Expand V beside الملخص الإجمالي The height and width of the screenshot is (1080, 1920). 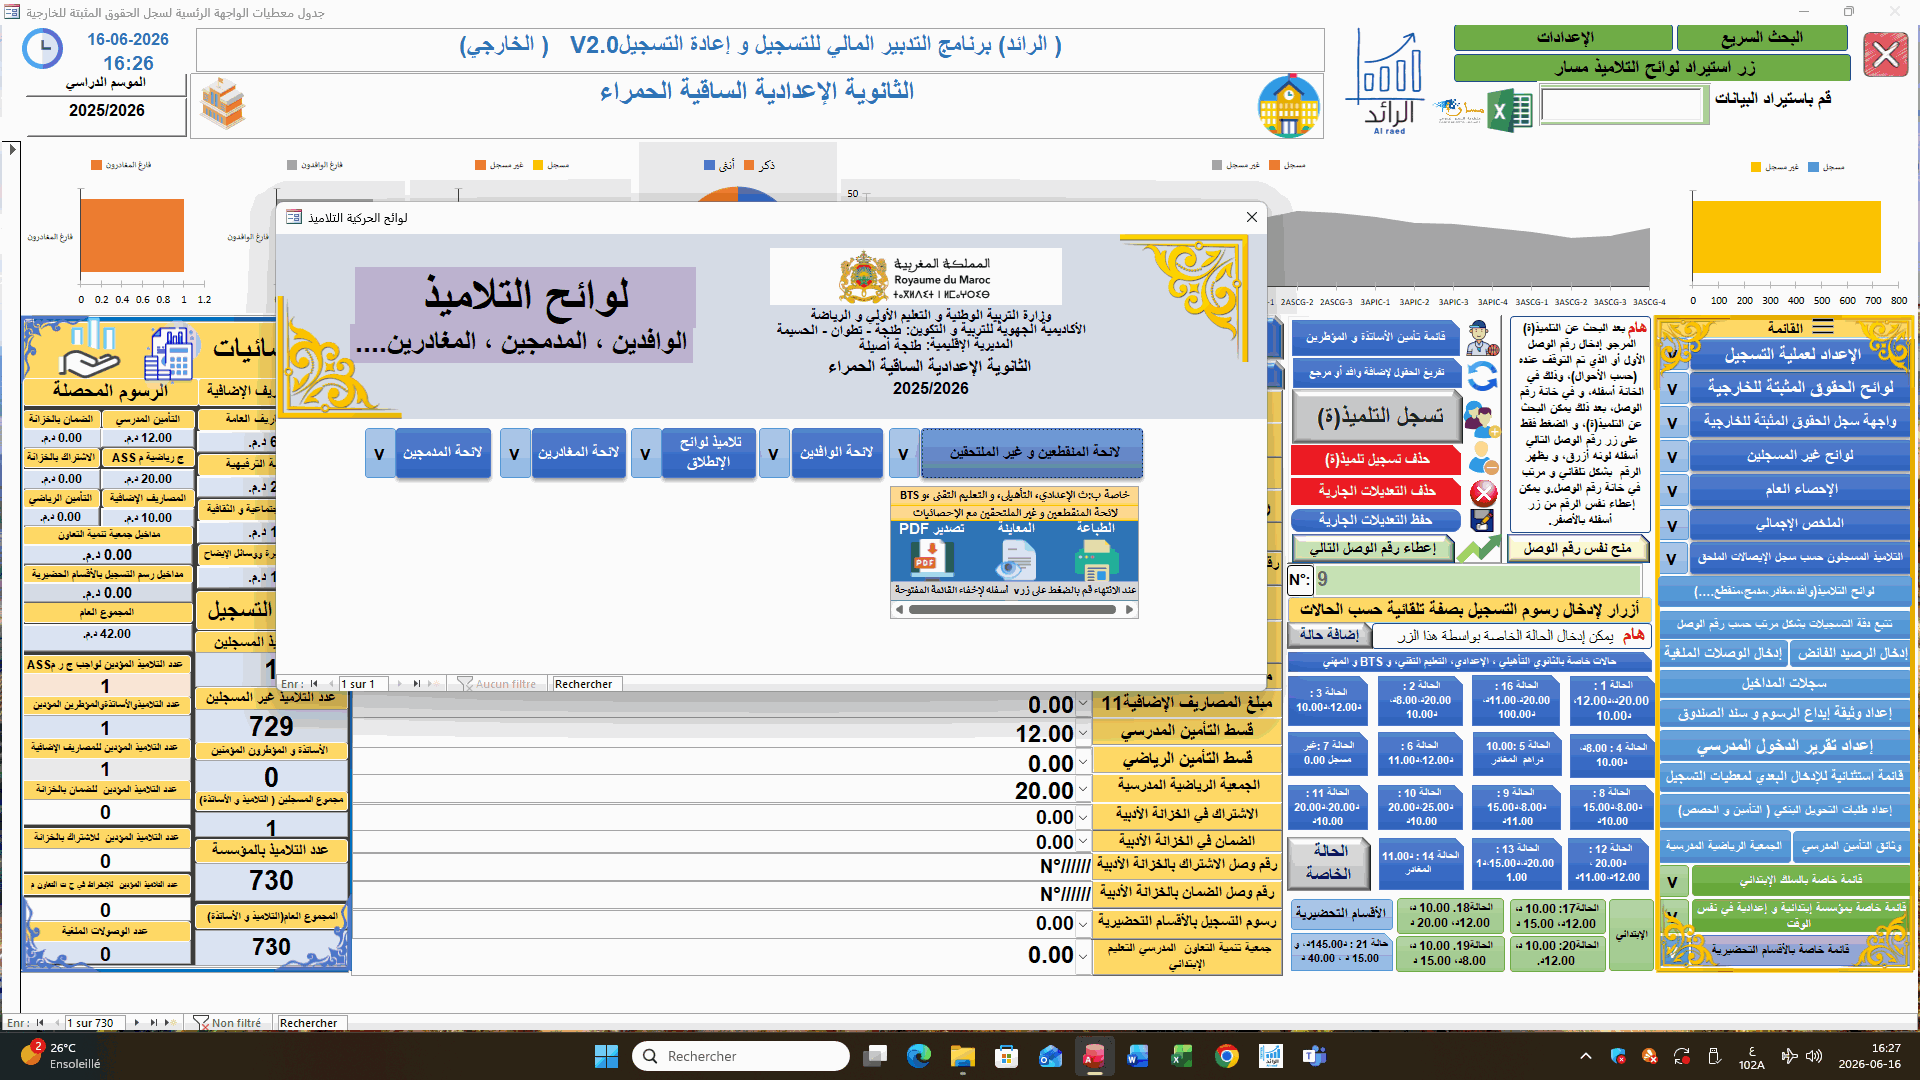(1672, 525)
